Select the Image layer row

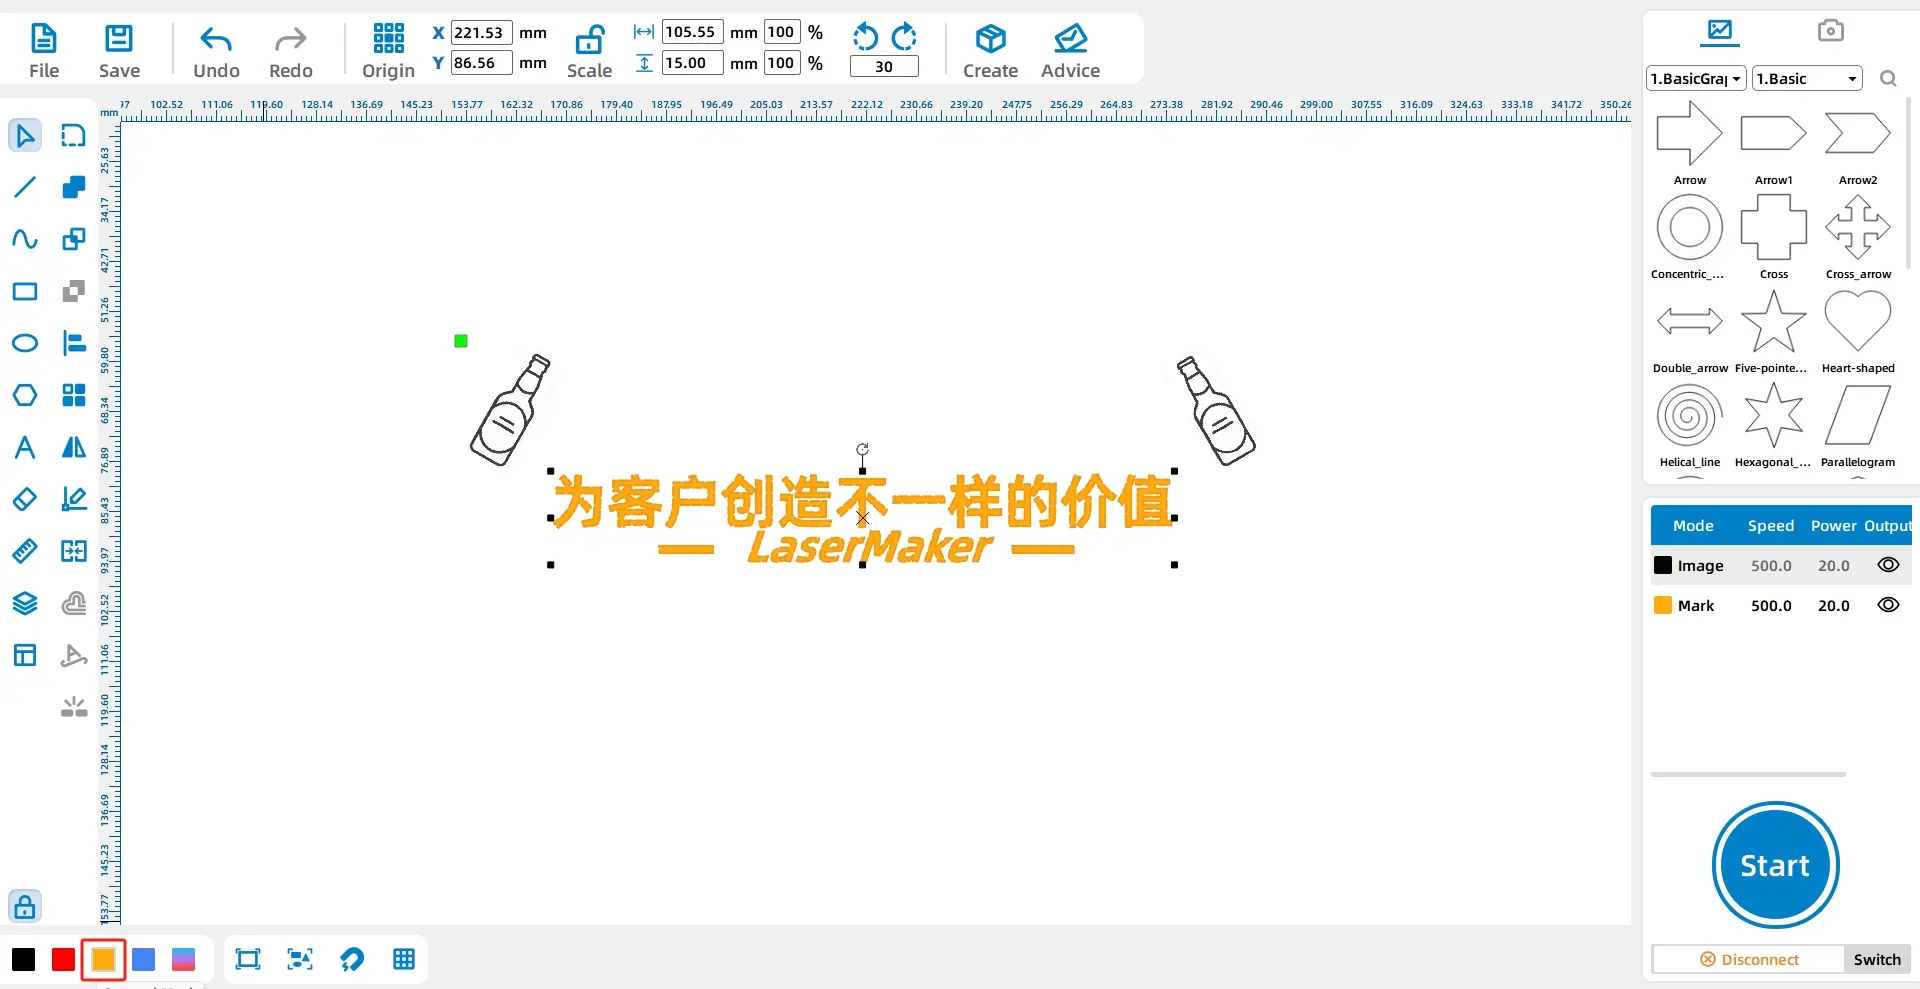tap(1780, 565)
